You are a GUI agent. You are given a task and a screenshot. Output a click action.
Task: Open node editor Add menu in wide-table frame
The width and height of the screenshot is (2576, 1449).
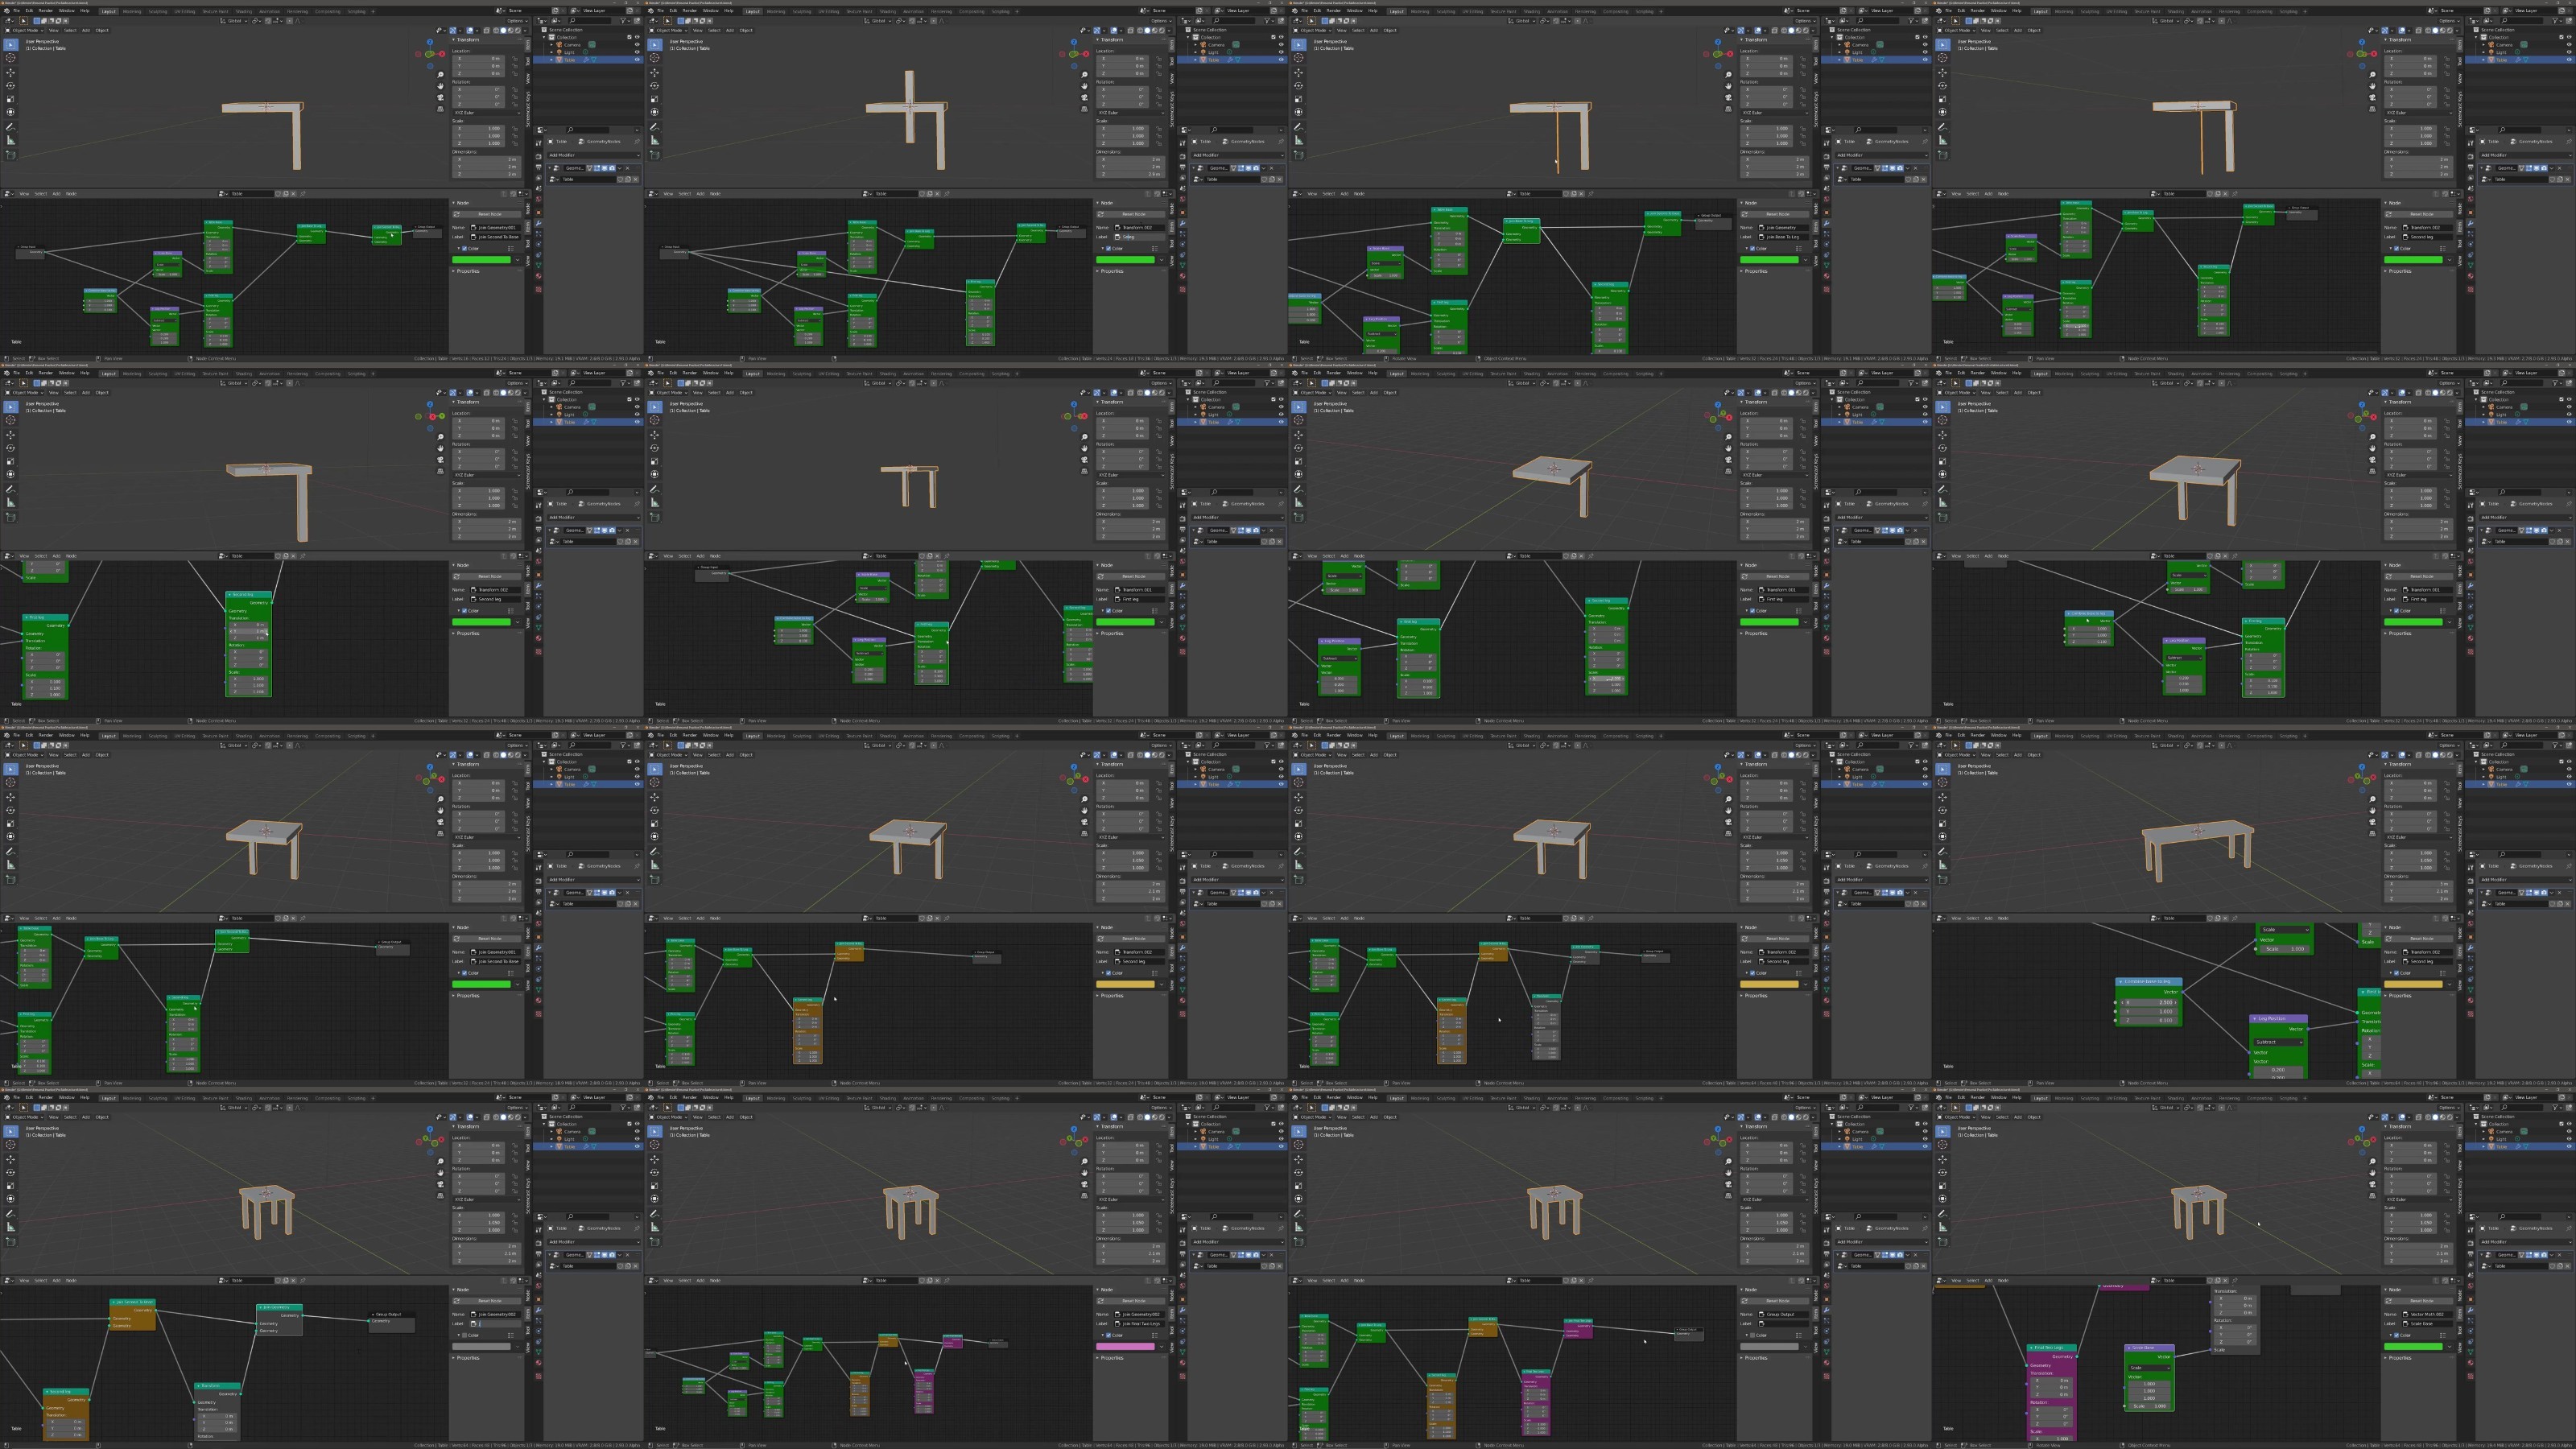click(1988, 918)
